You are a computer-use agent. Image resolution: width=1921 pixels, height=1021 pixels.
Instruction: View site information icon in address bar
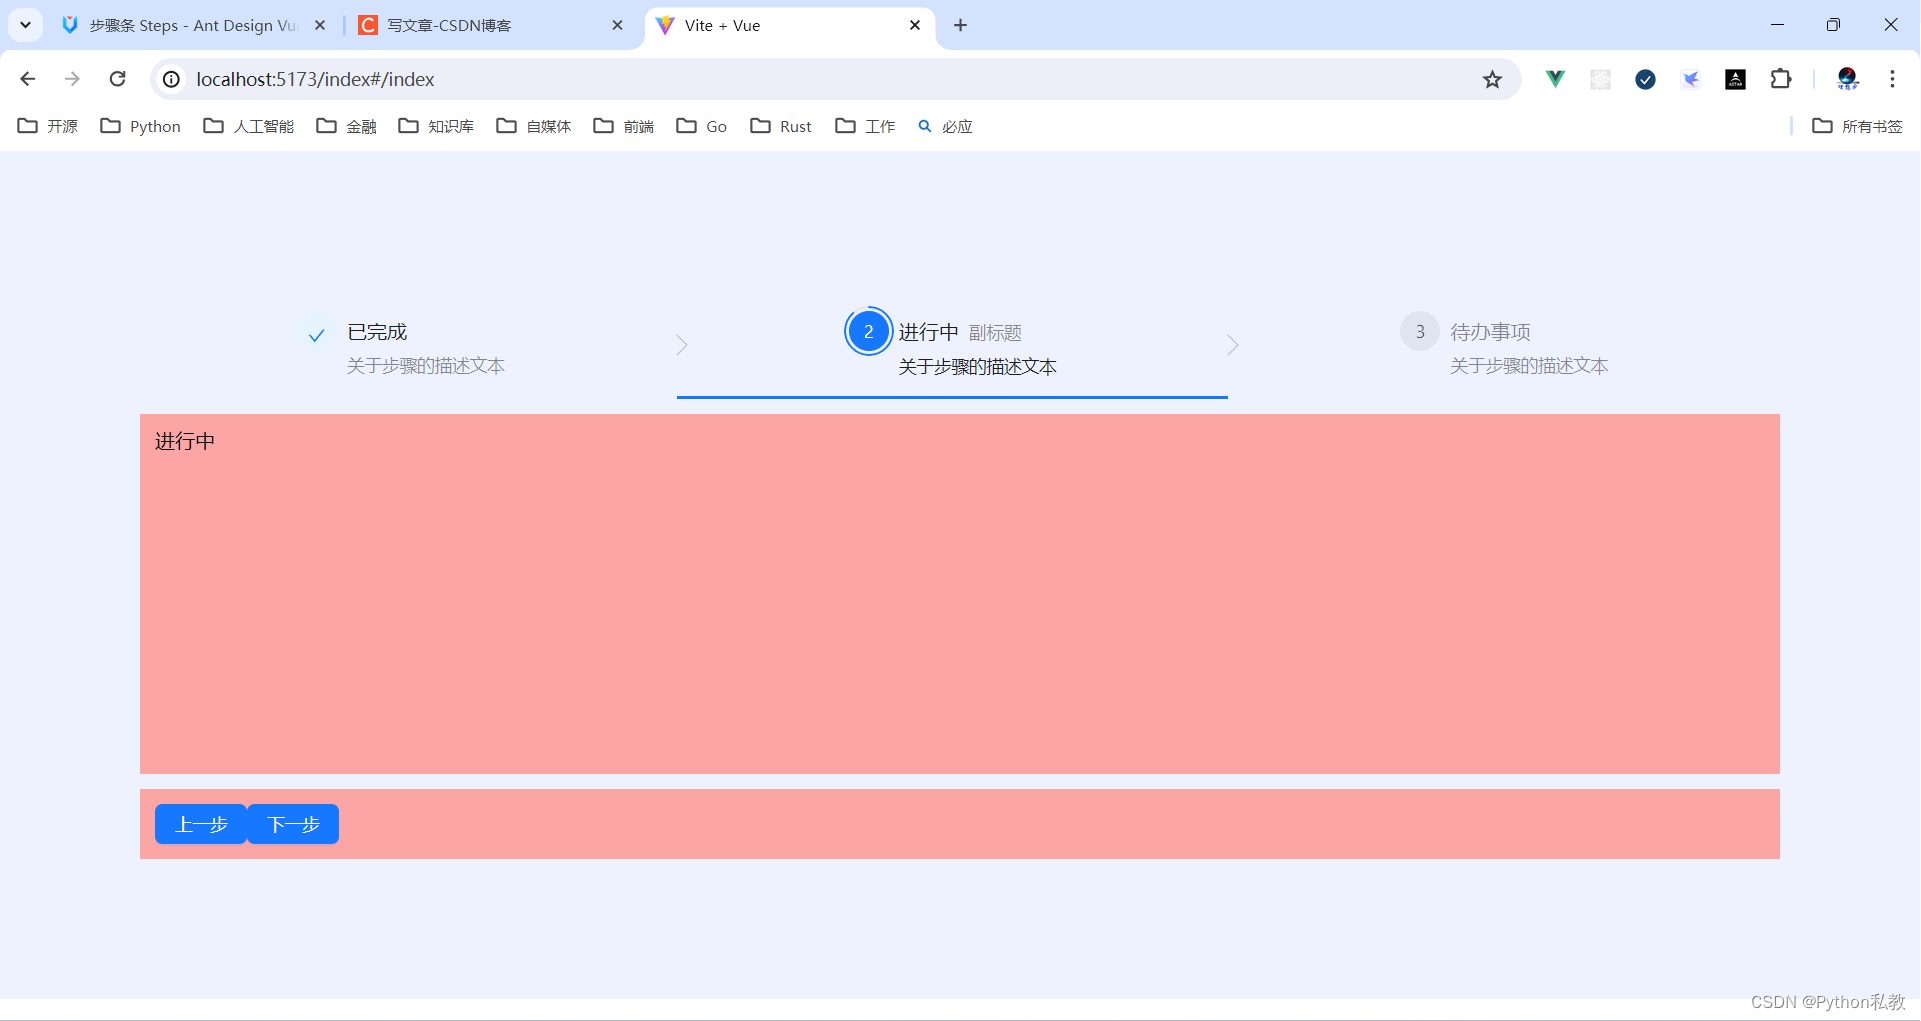click(x=172, y=79)
